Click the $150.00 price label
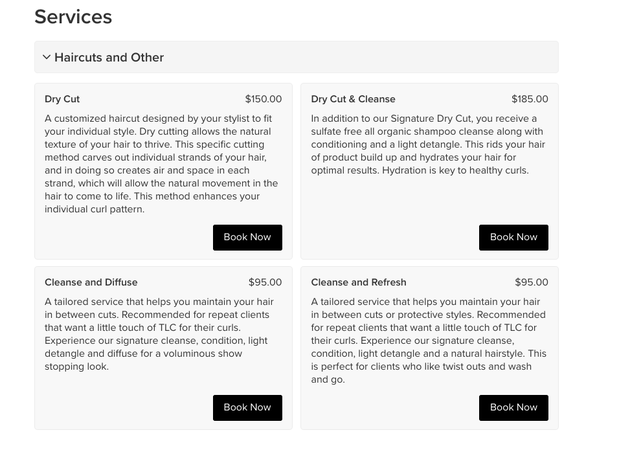Viewport: 619px width, 472px height. pyautogui.click(x=263, y=99)
